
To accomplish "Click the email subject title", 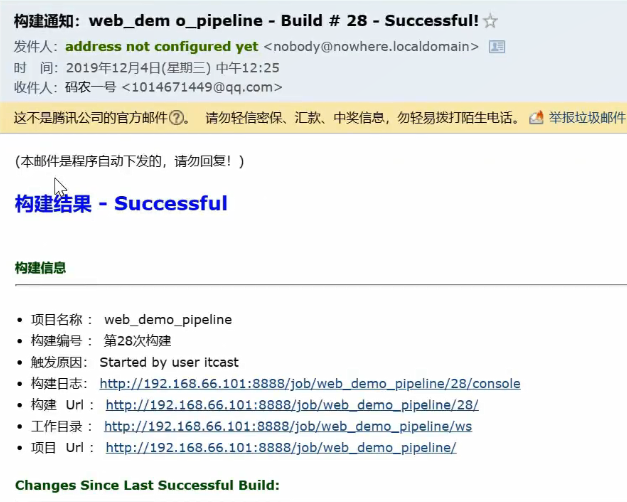I will 246,21.
